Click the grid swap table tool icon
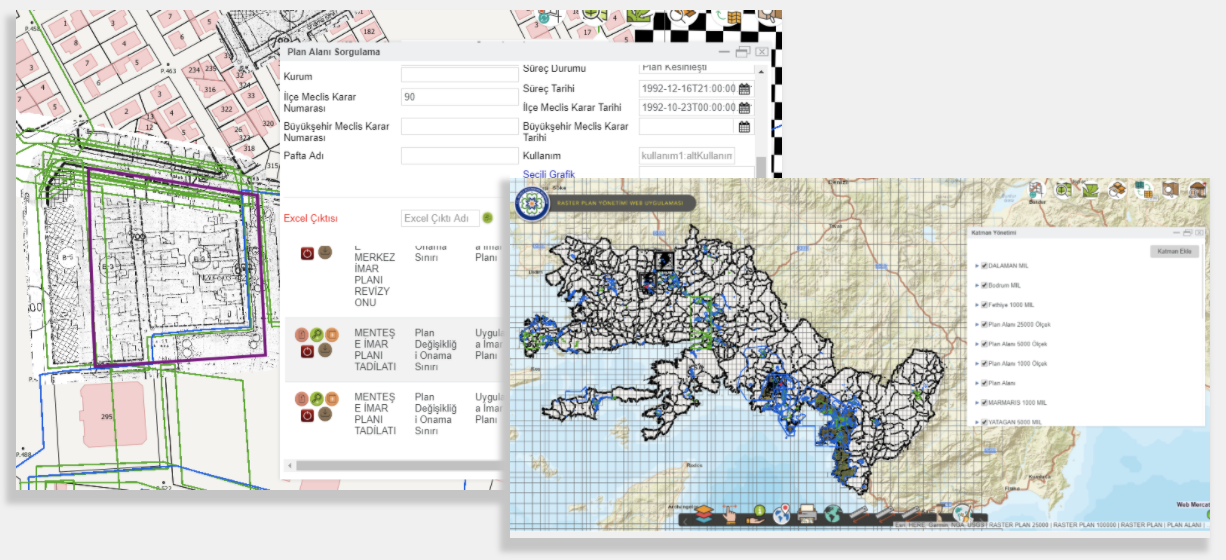Screen dimensions: 1226x560 1144,191
